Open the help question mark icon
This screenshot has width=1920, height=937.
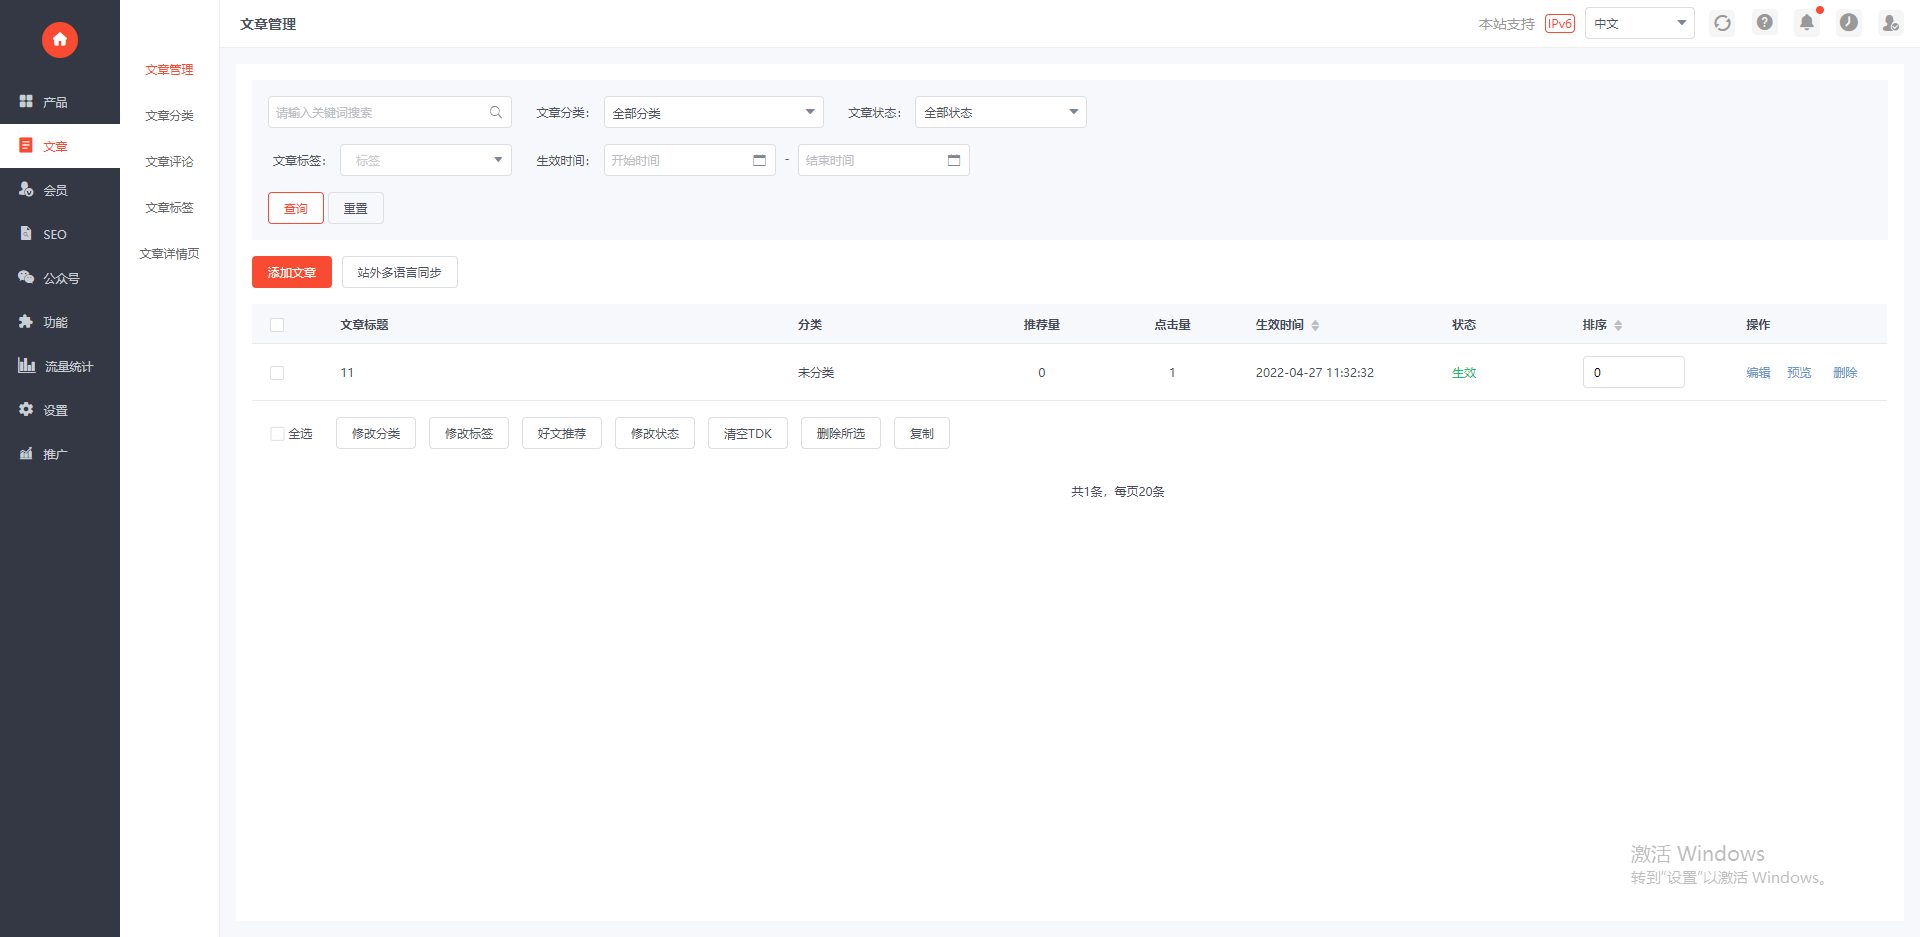click(1765, 22)
